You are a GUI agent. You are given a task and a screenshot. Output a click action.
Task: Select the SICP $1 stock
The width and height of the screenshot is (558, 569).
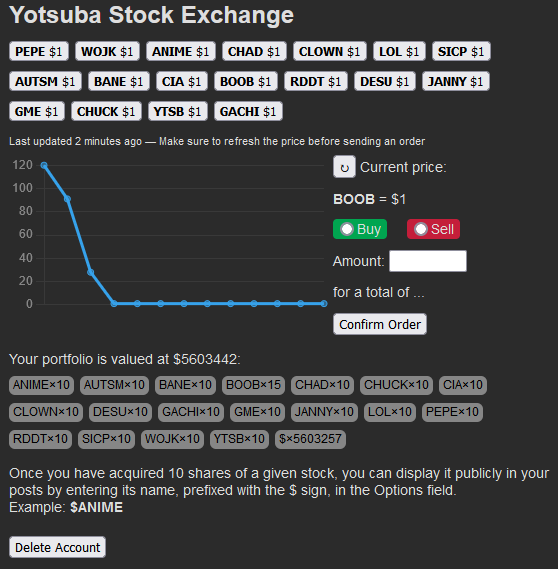(461, 51)
